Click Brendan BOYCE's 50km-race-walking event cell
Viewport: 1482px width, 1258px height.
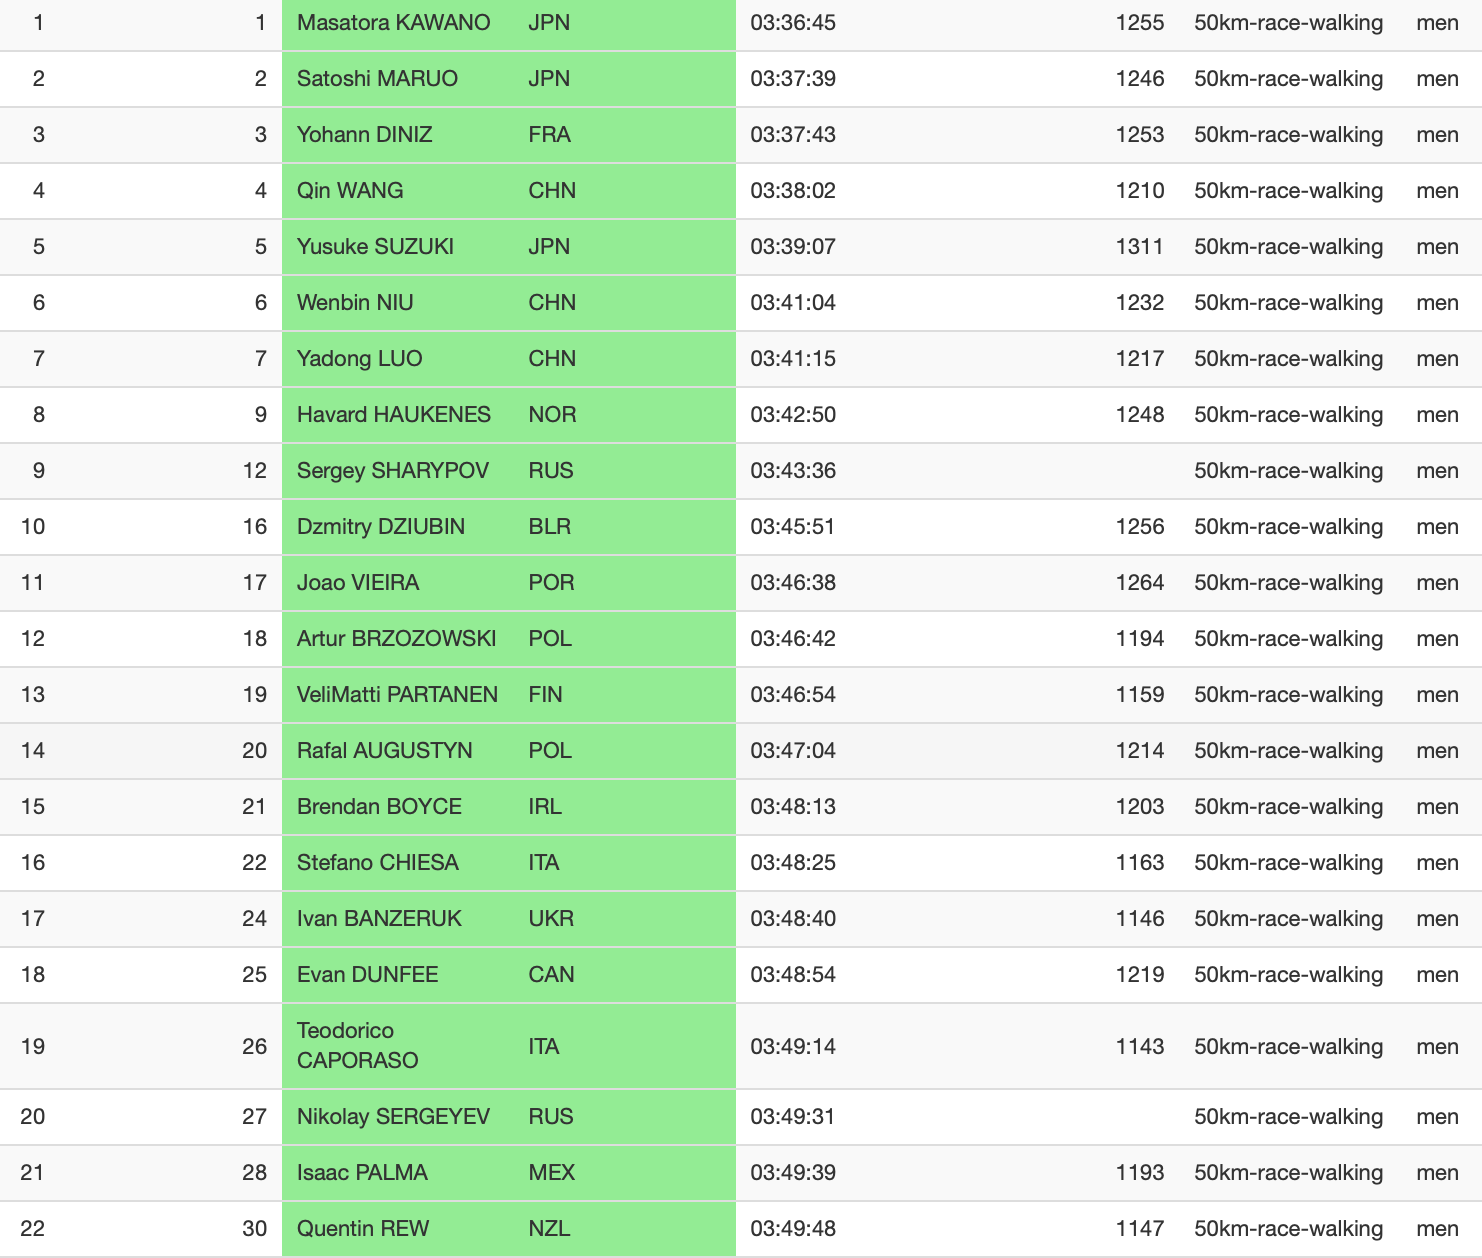pyautogui.click(x=1288, y=807)
